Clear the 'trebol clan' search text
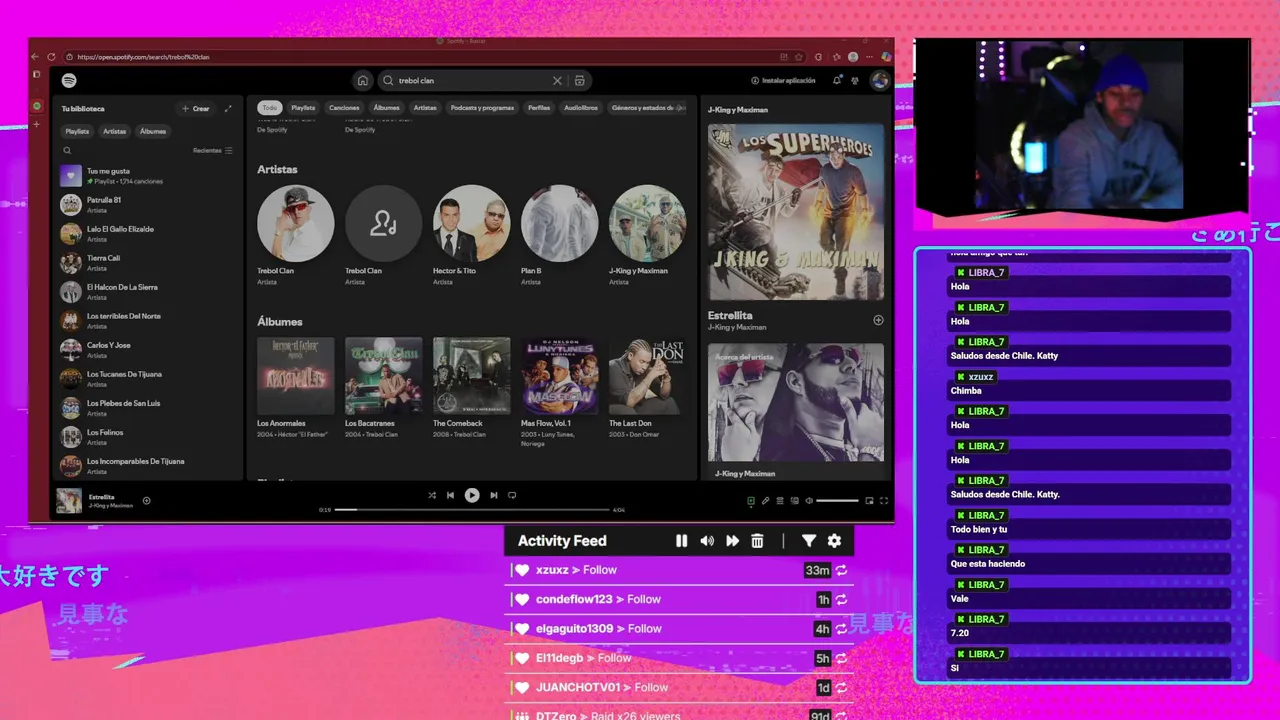The image size is (1280, 720). [557, 80]
